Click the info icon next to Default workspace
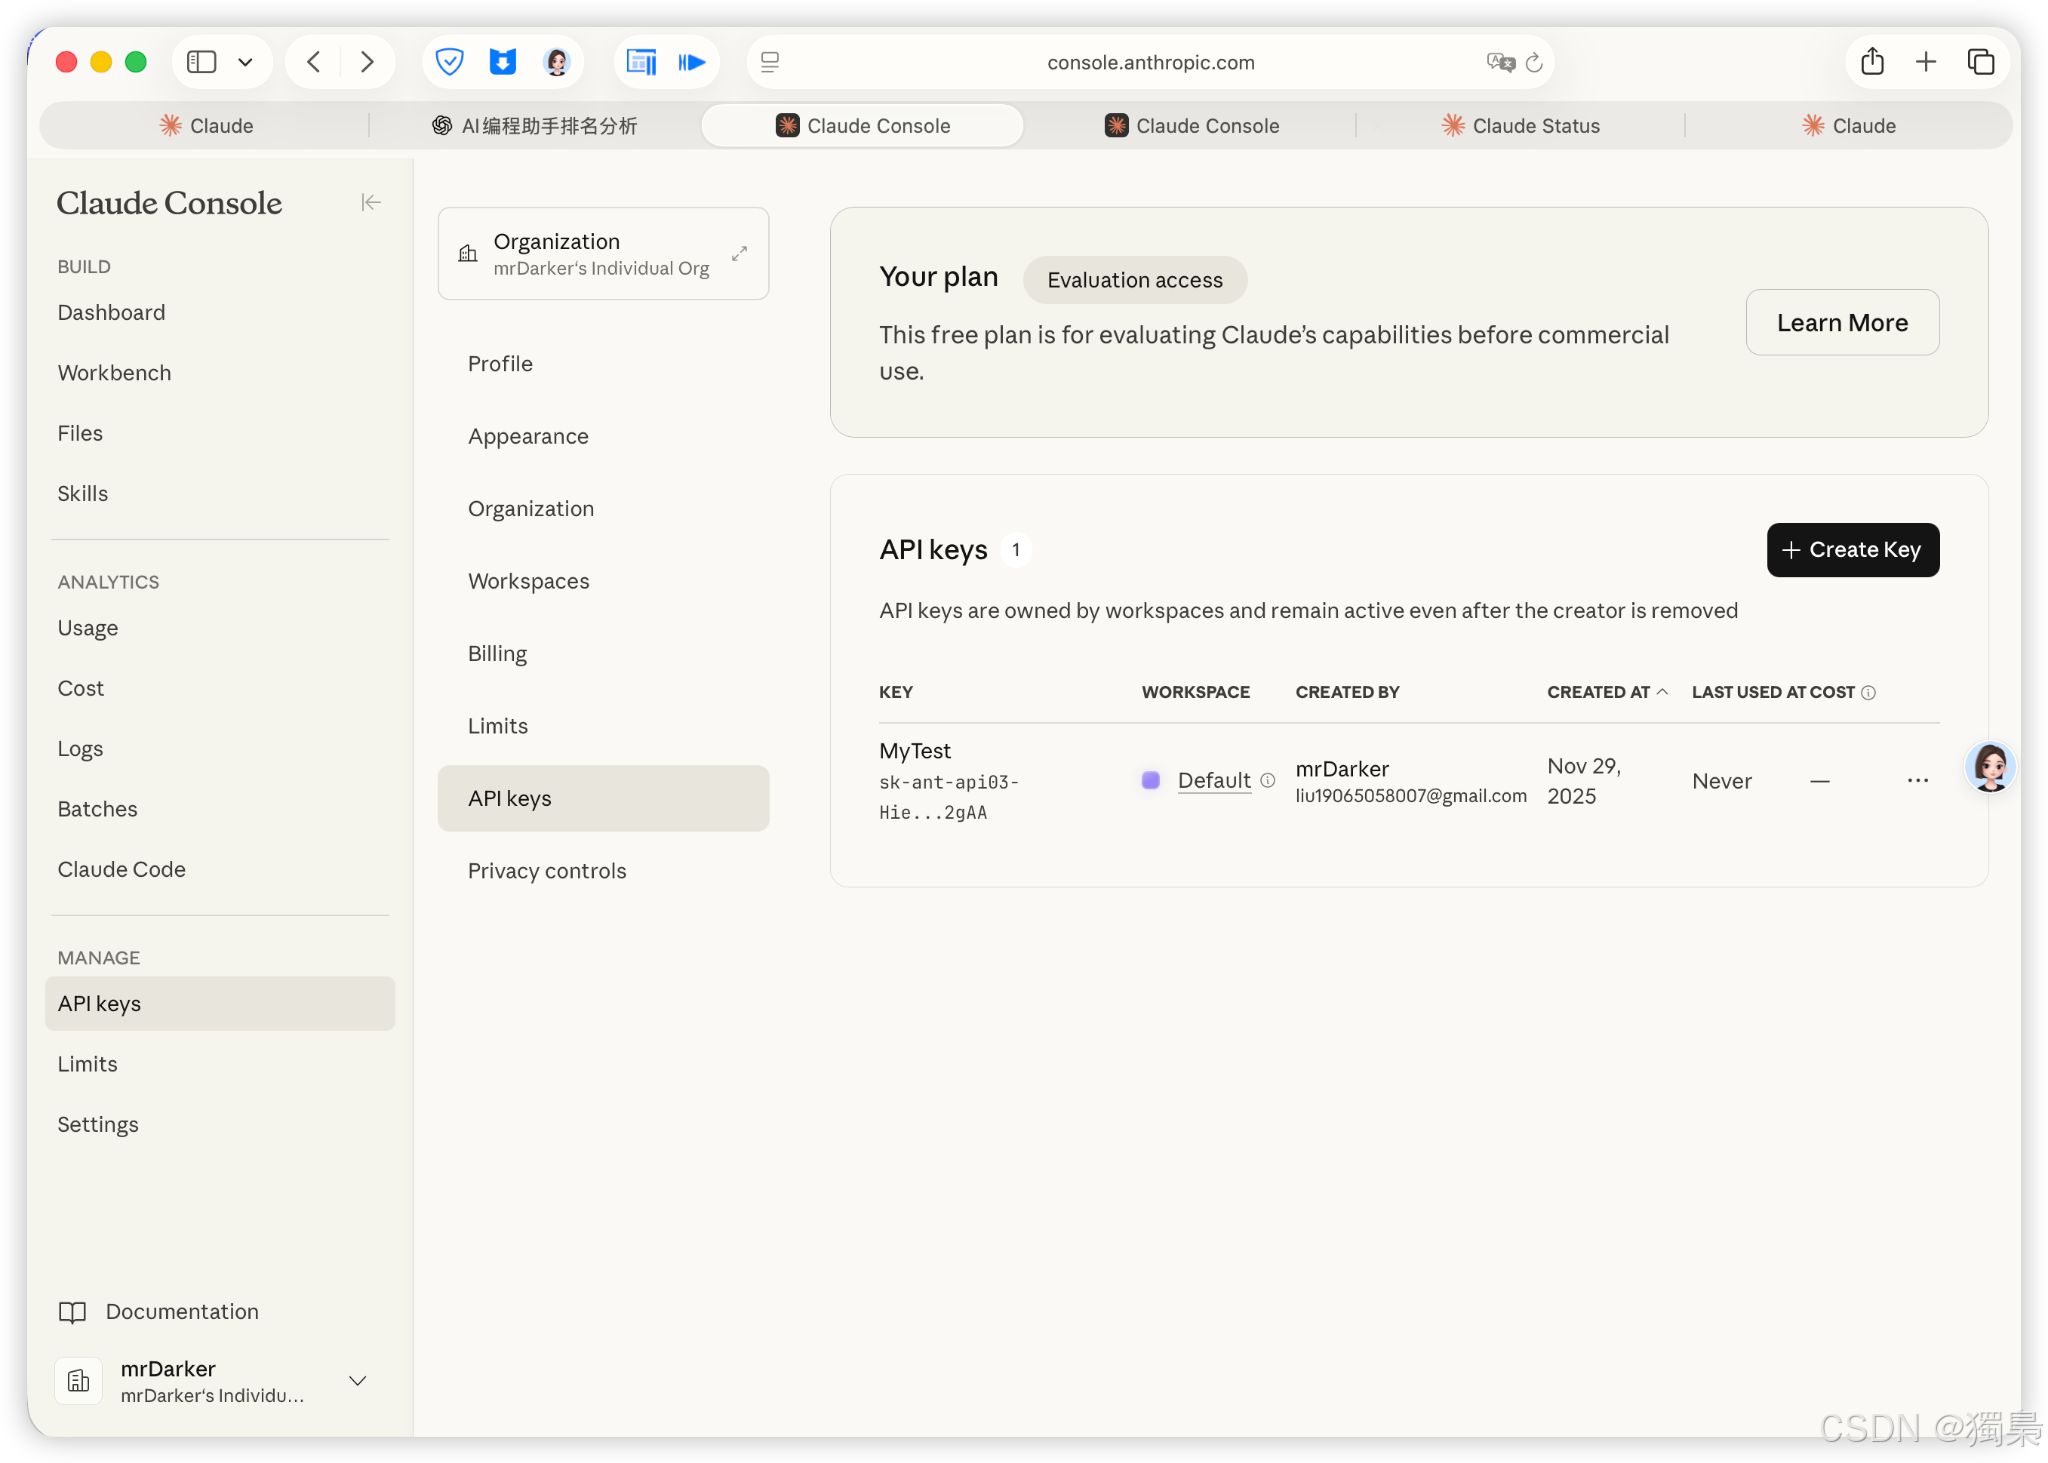Screen dimensions: 2048x1463 coord(1267,780)
